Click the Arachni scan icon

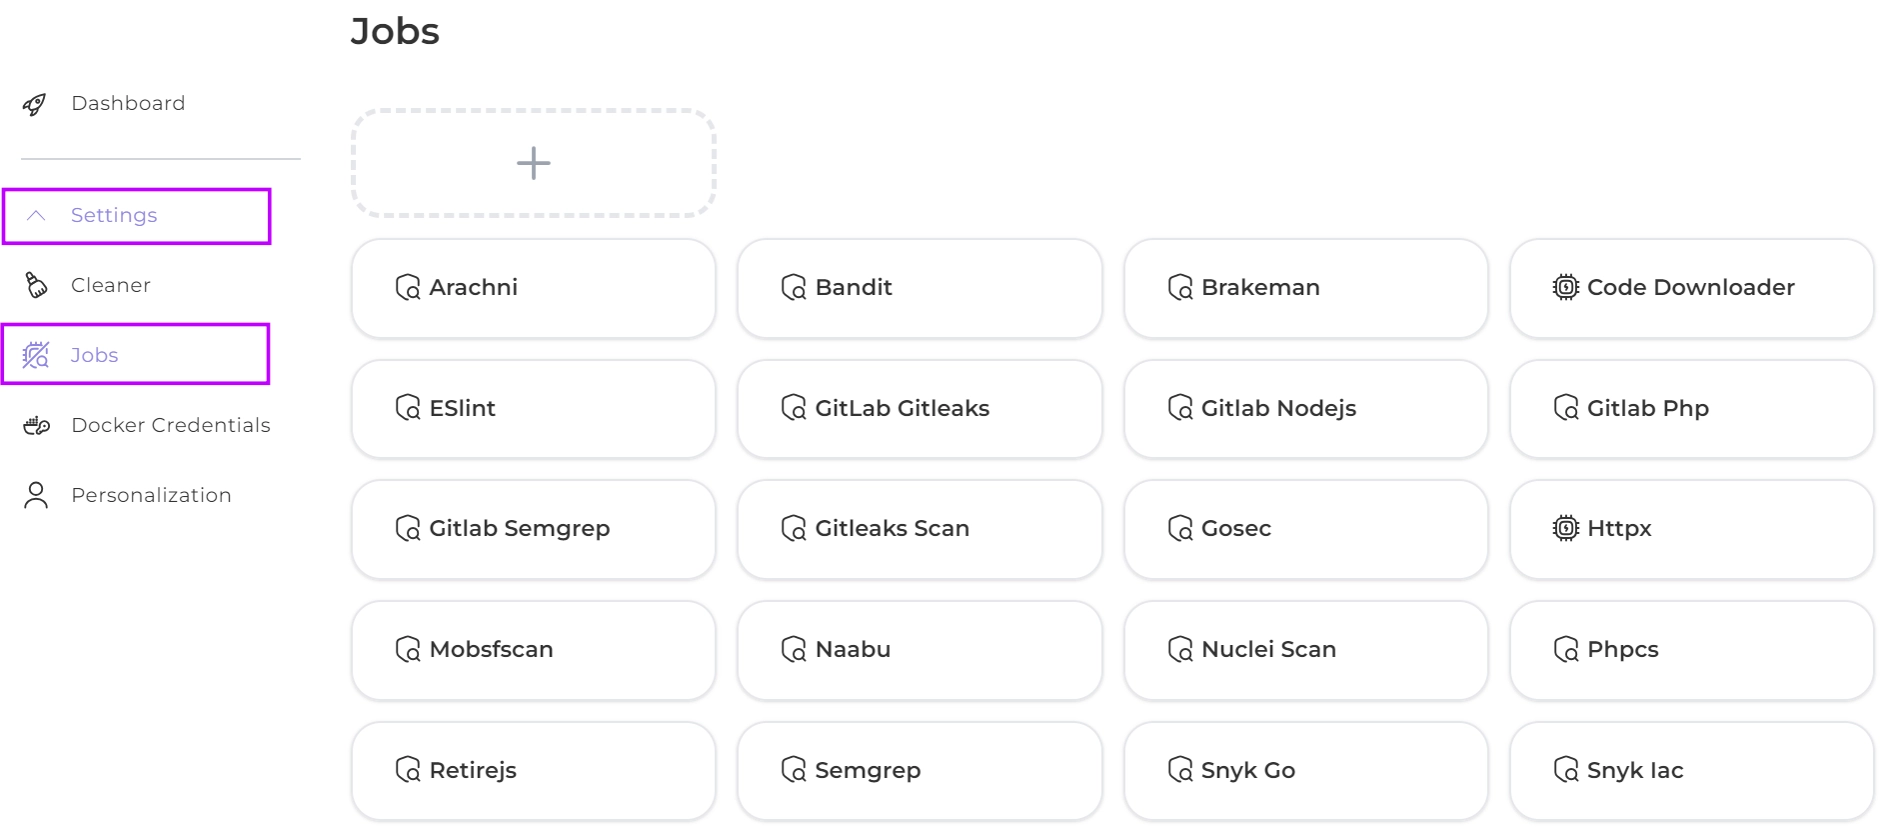coord(408,288)
